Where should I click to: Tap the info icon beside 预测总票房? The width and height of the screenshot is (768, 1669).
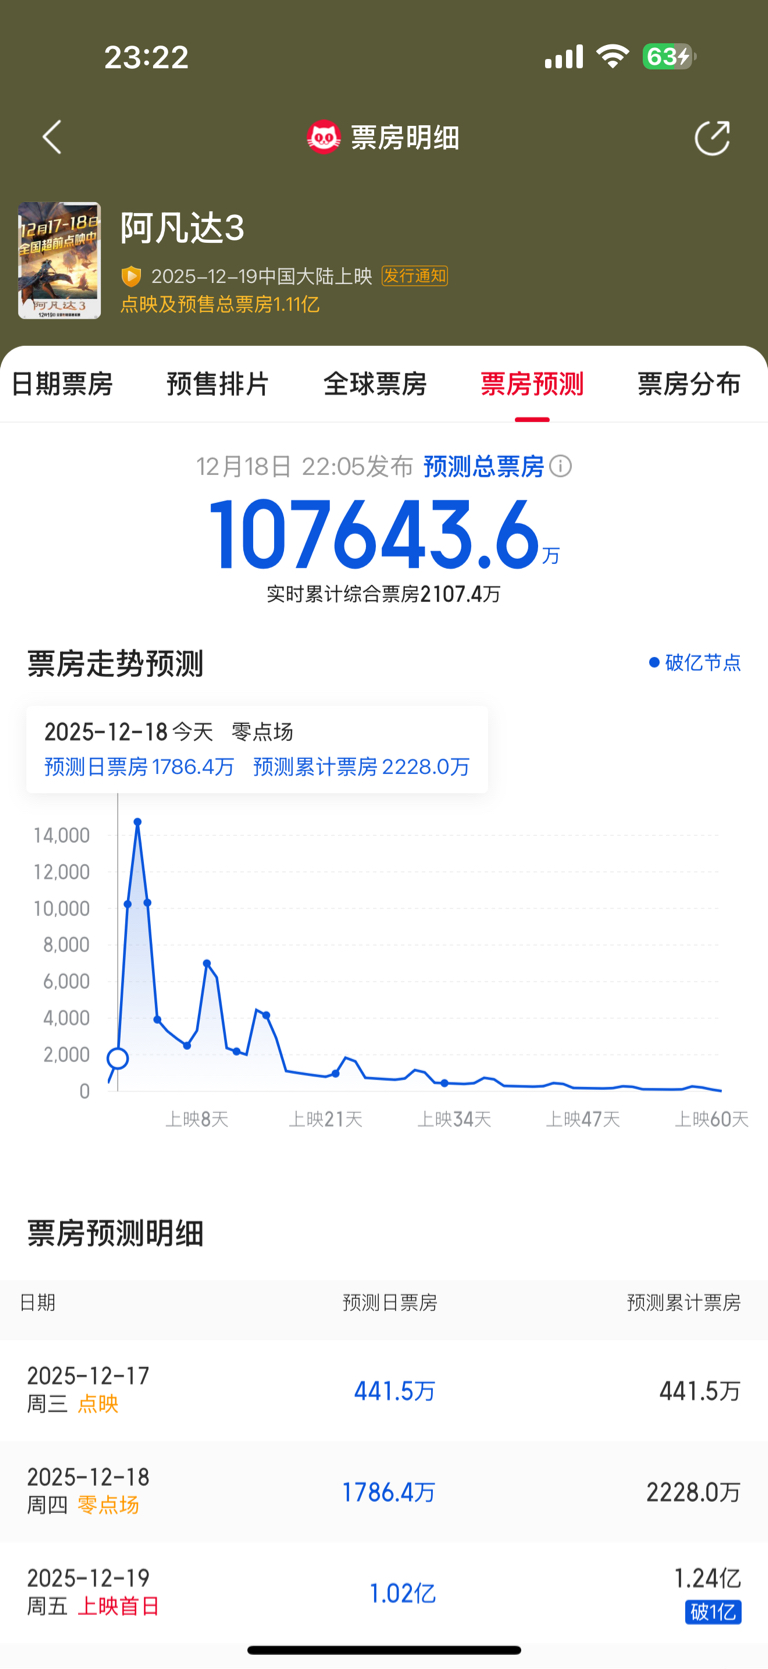pos(561,466)
